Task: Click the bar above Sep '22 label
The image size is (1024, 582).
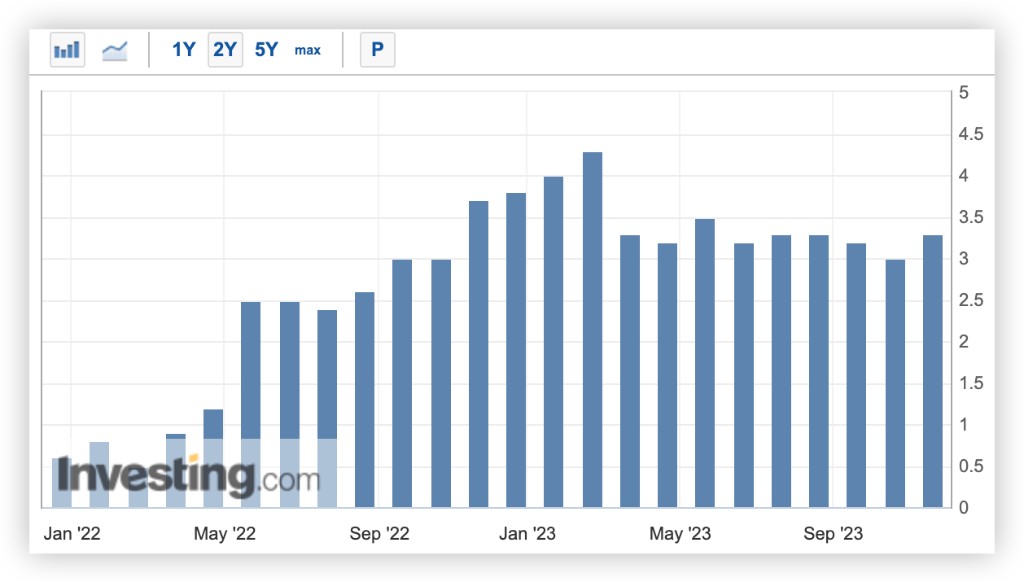Action: click(364, 399)
